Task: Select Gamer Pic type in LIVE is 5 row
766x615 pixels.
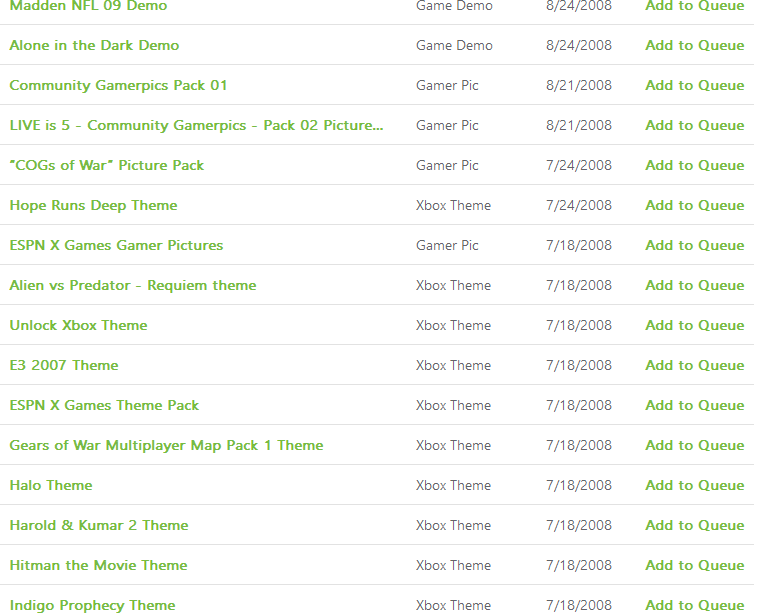Action: tap(447, 126)
